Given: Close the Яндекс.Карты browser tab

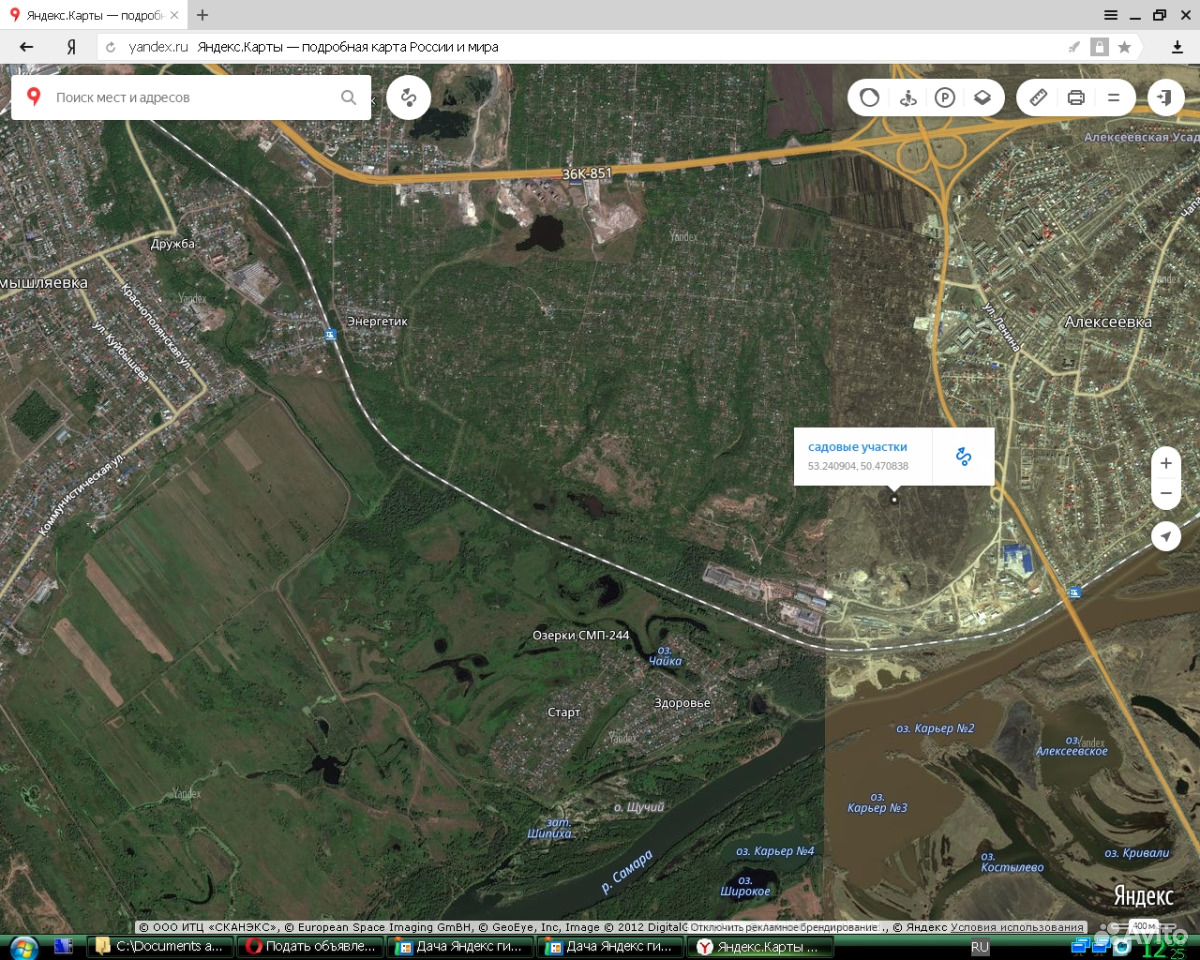Looking at the screenshot, I should coord(174,15).
